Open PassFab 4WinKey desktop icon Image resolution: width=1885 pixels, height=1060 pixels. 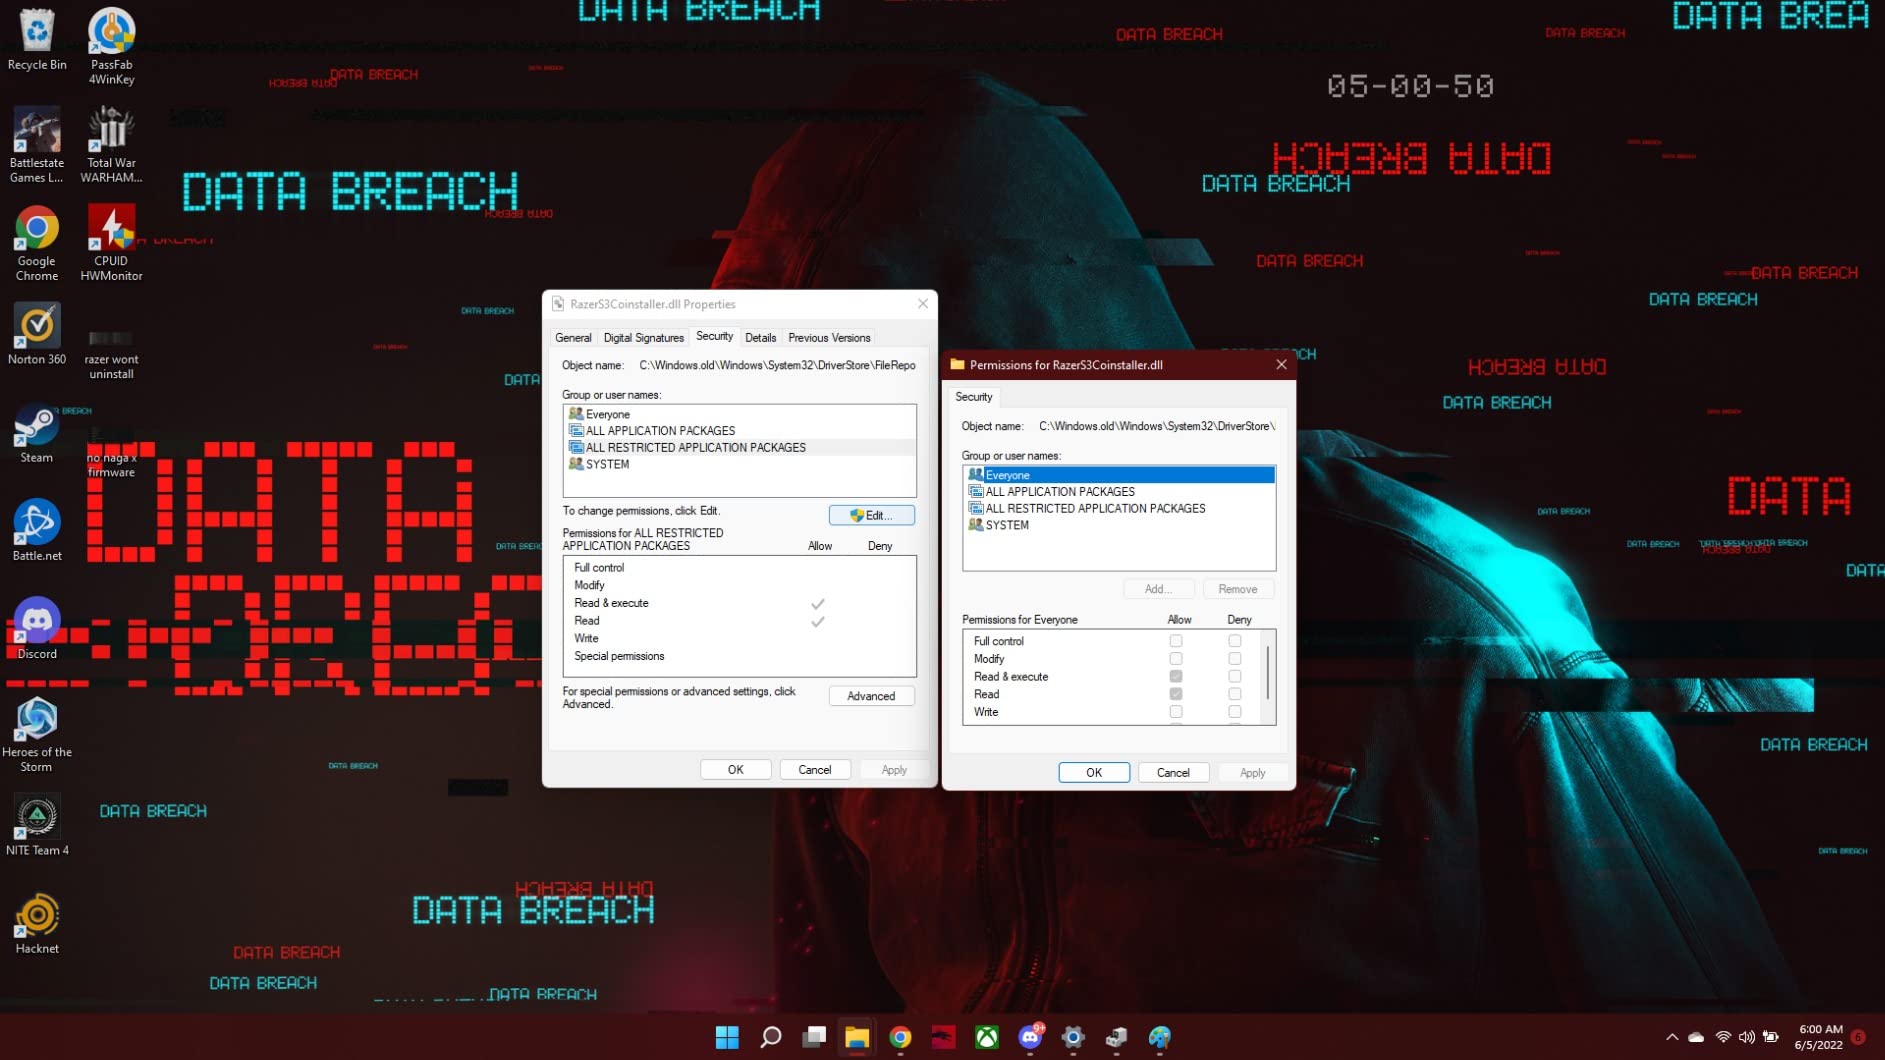tap(111, 46)
